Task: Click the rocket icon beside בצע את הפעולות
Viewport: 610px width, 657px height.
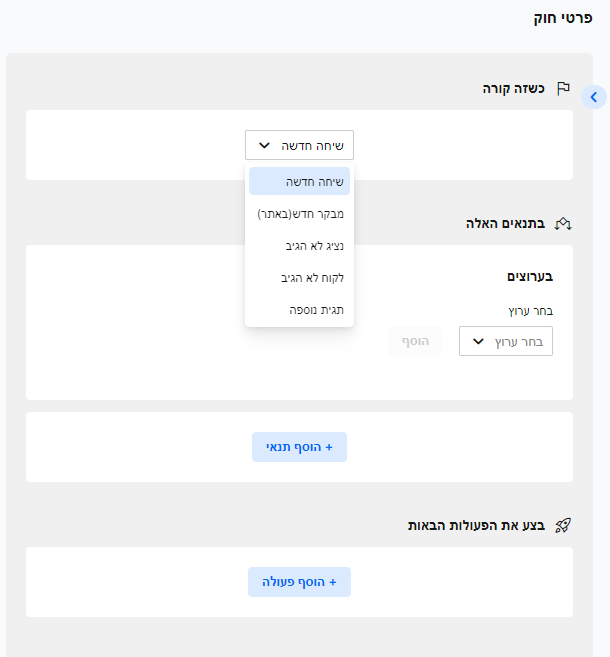Action: point(563,525)
